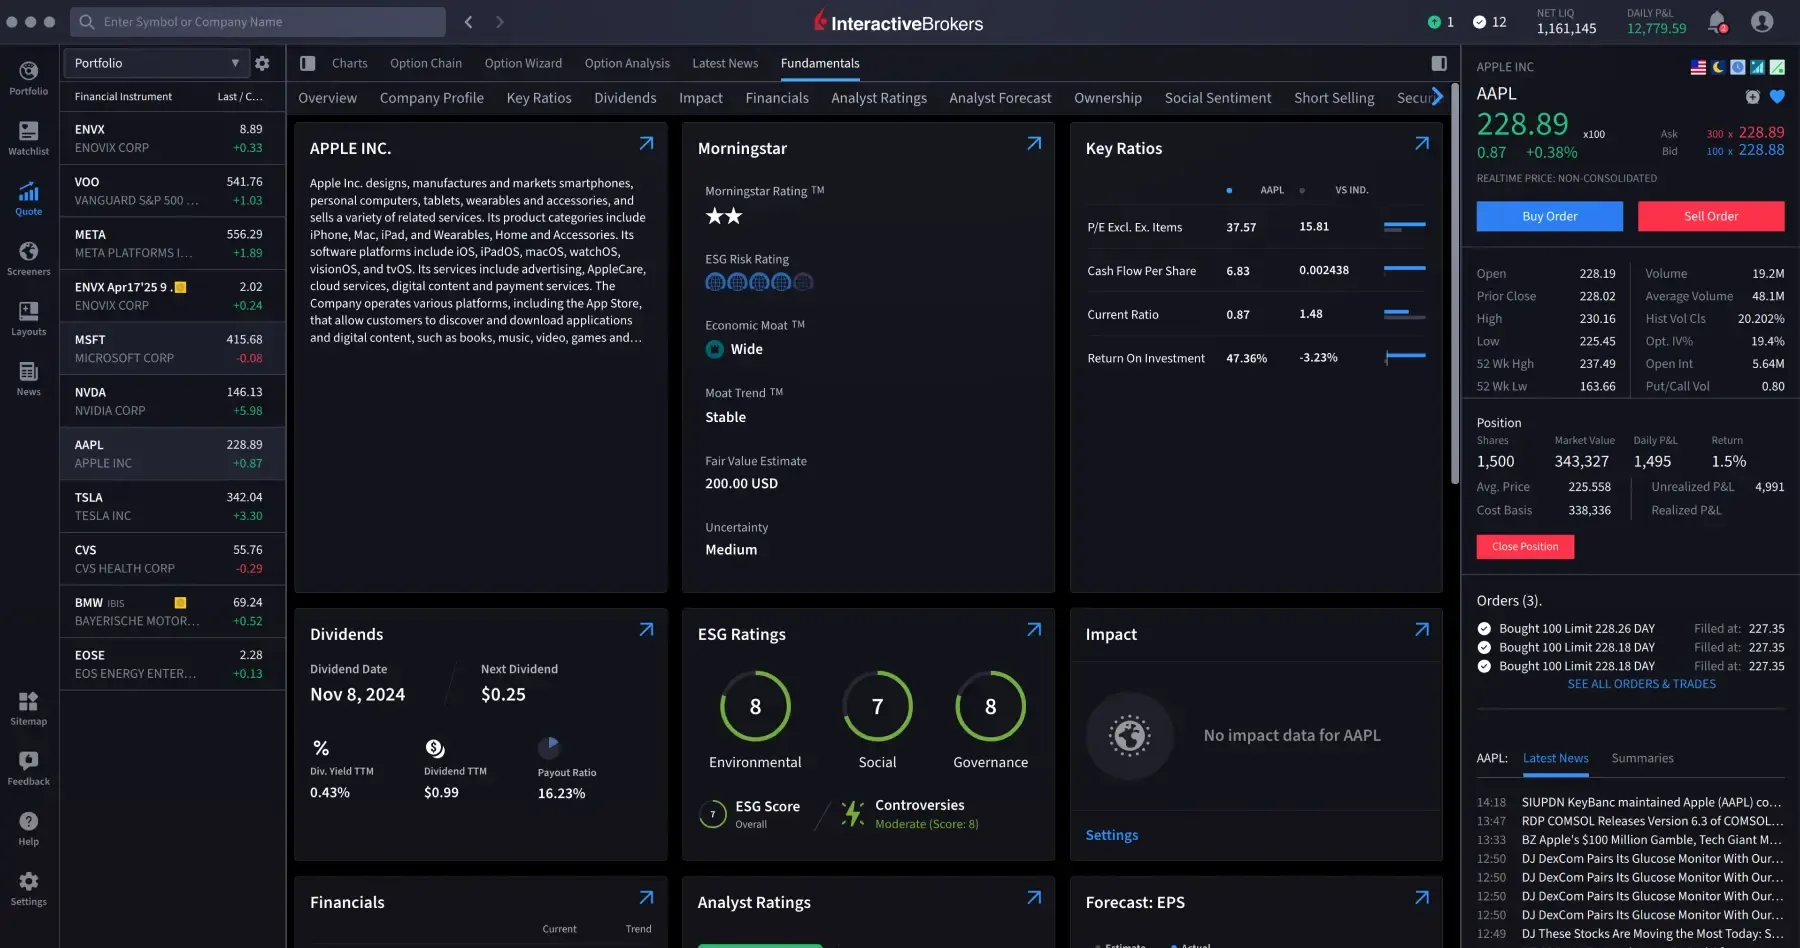Select the Watchlist icon in the sidebar
Image resolution: width=1800 pixels, height=948 pixels.
pyautogui.click(x=28, y=137)
